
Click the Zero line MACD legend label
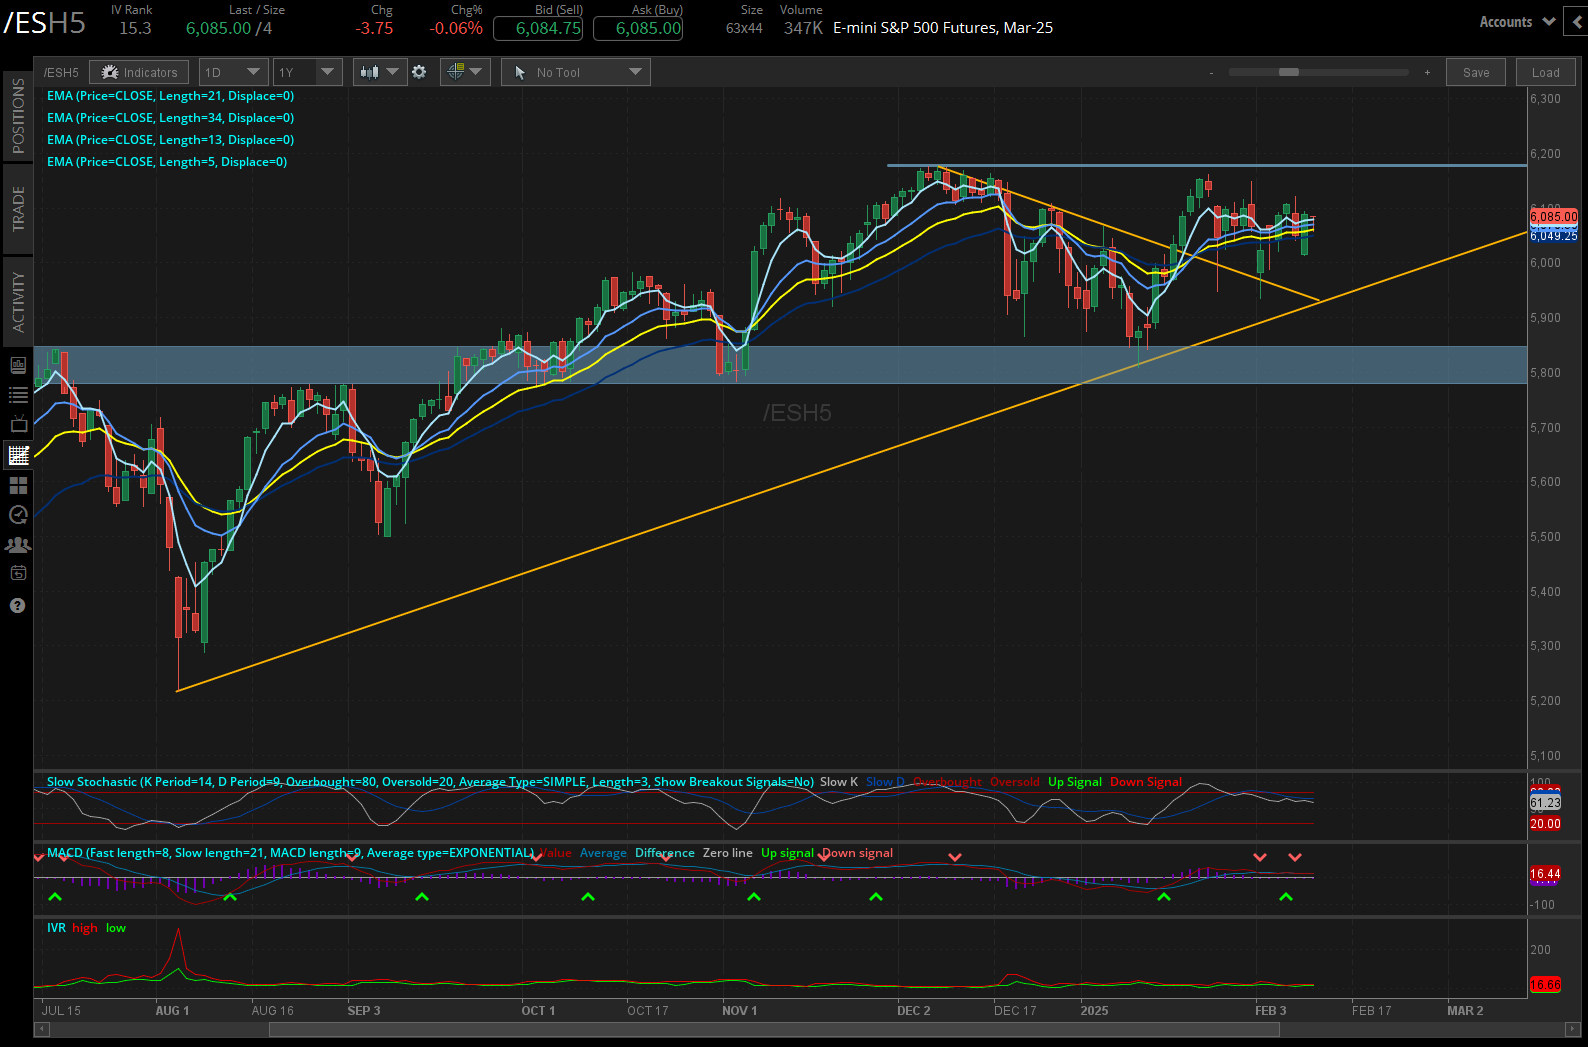(x=728, y=853)
